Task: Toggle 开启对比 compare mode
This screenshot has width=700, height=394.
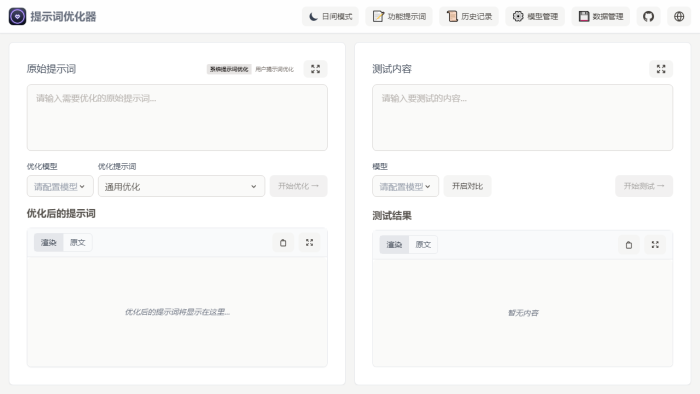Action: point(467,186)
